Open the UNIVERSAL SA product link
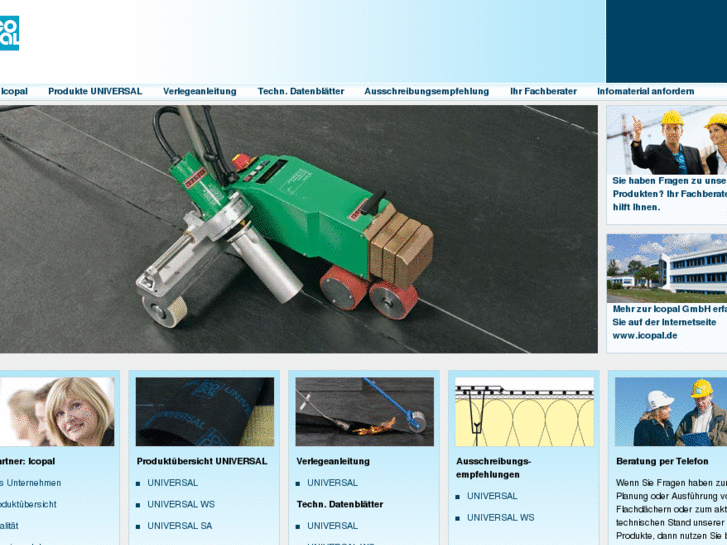 tap(179, 526)
